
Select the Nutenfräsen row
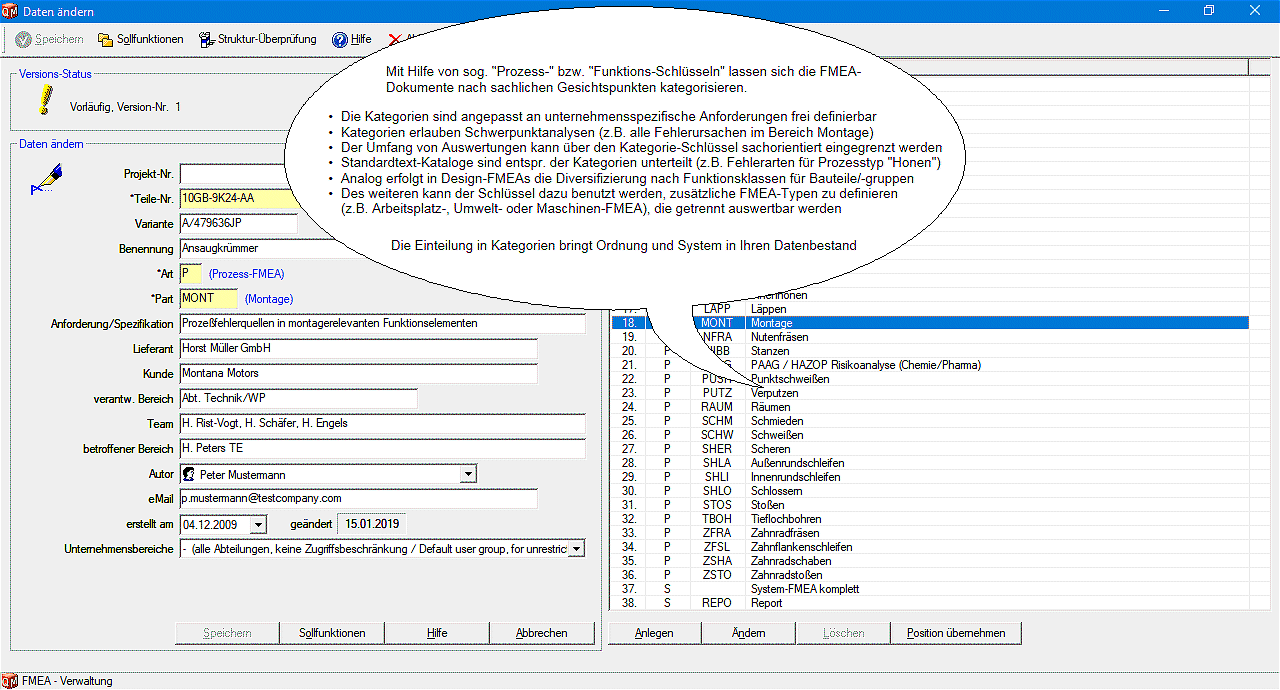click(929, 337)
